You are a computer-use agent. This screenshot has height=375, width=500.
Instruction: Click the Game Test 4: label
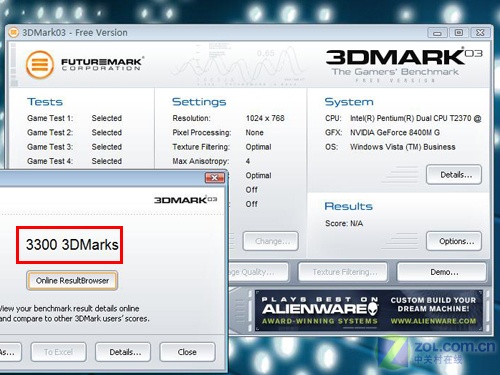pos(50,161)
